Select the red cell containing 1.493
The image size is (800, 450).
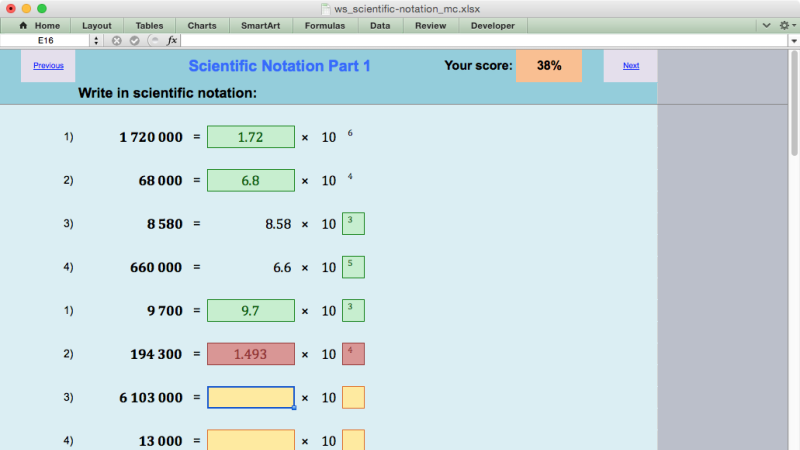tap(251, 354)
